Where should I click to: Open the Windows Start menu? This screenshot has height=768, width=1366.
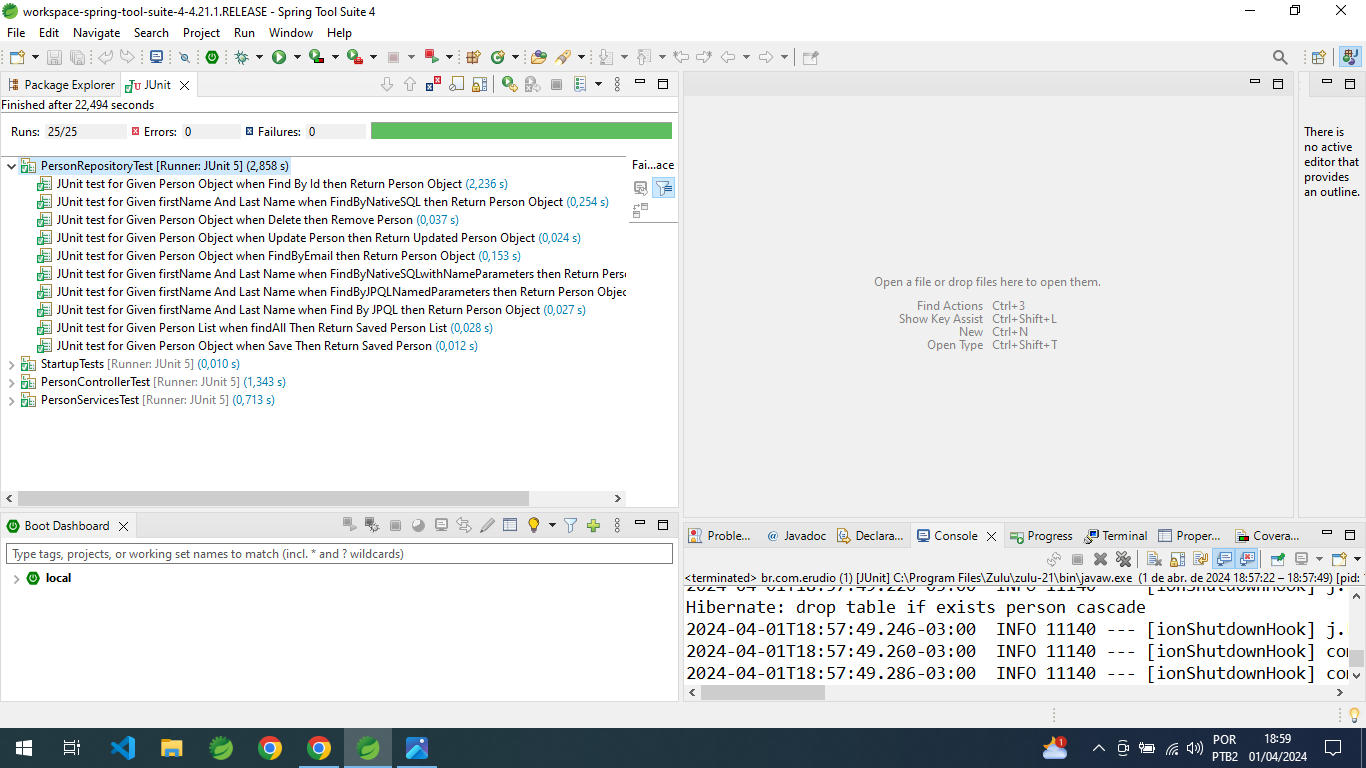tap(23, 747)
